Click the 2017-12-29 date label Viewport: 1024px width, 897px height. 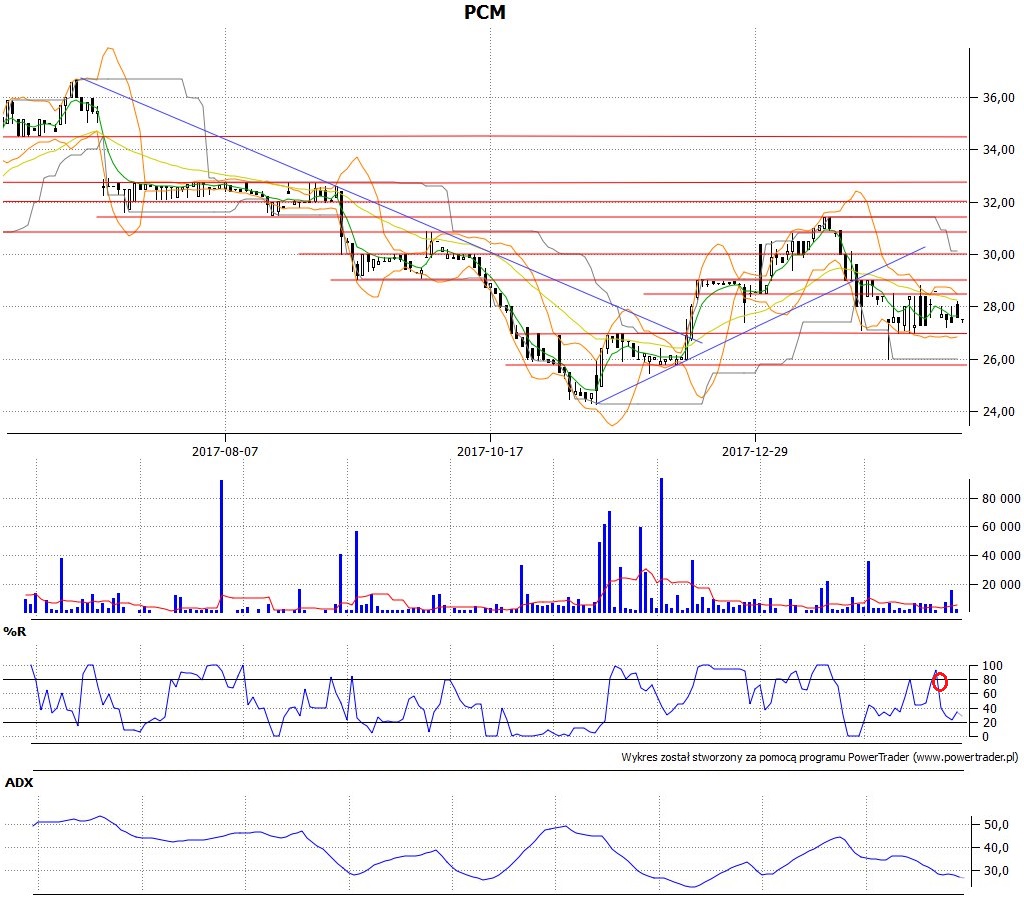tap(754, 451)
